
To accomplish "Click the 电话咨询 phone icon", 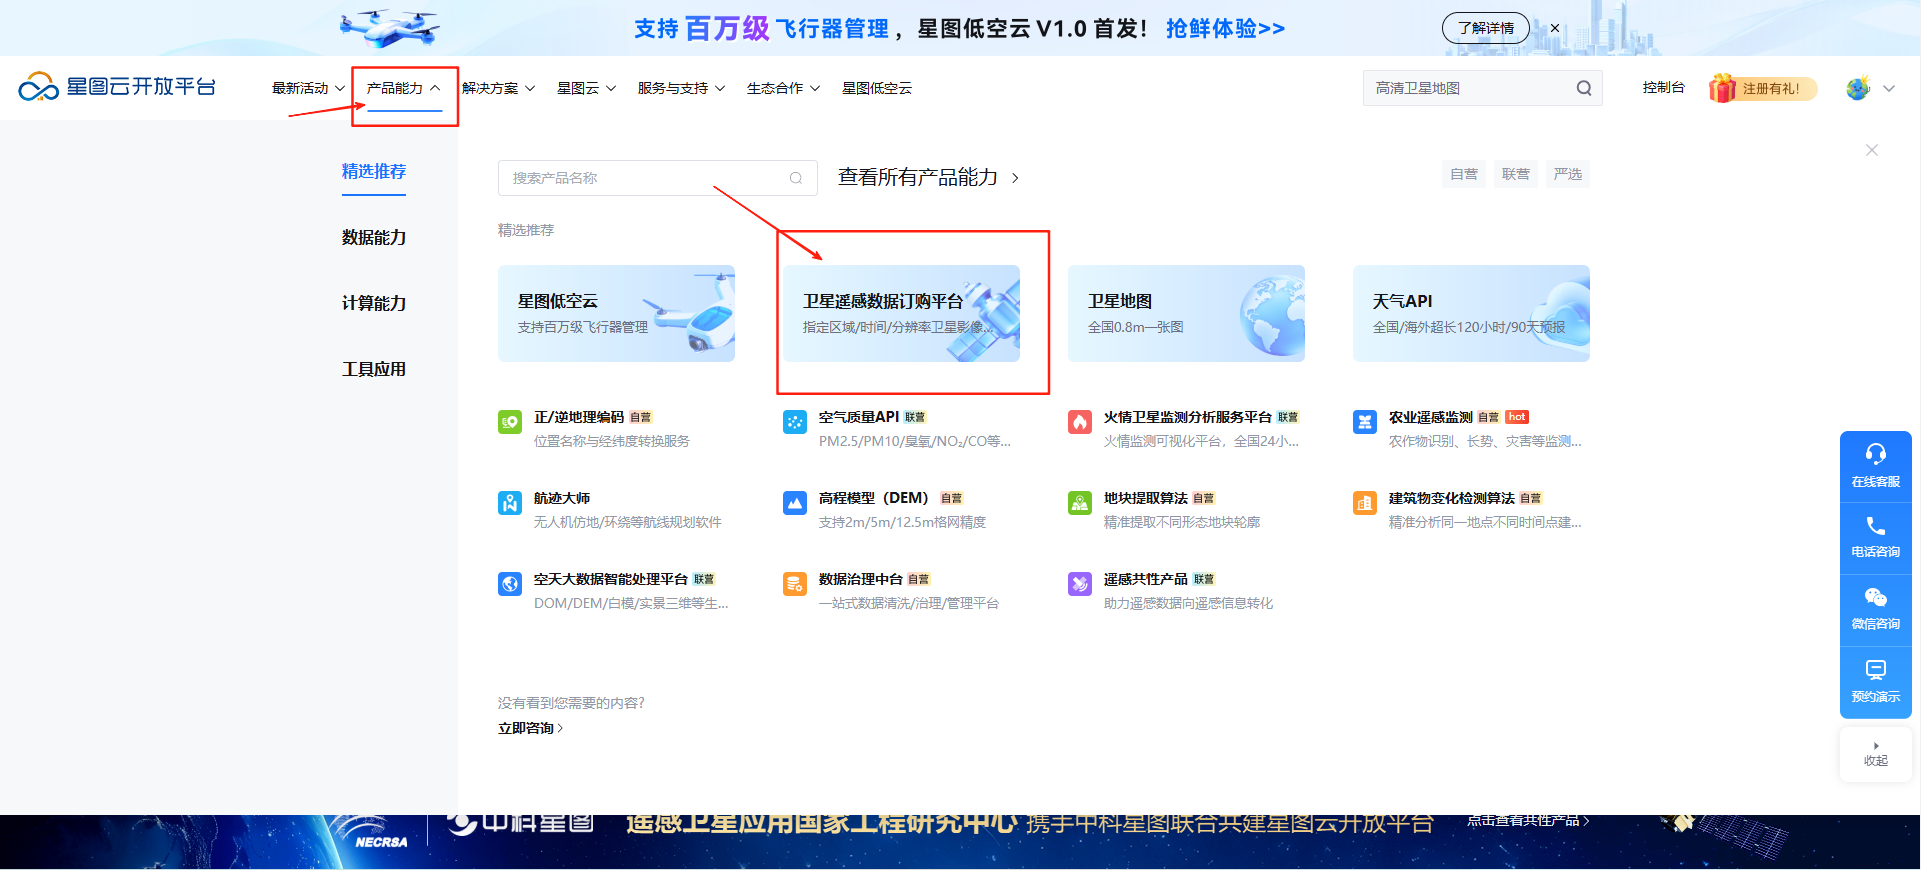I will coord(1875,526).
